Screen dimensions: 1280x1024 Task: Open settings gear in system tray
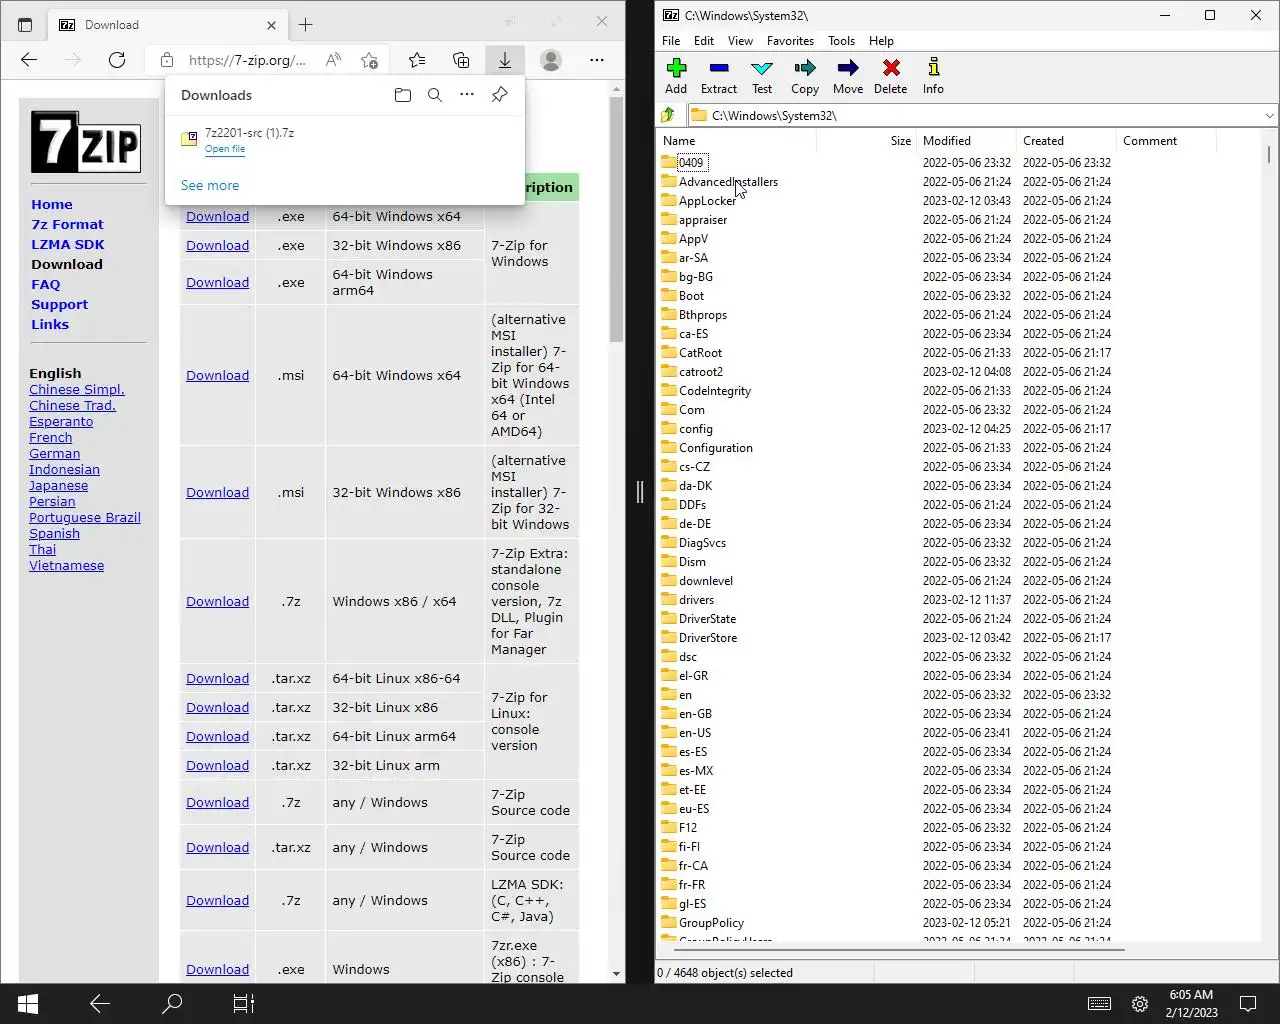(x=1139, y=1004)
